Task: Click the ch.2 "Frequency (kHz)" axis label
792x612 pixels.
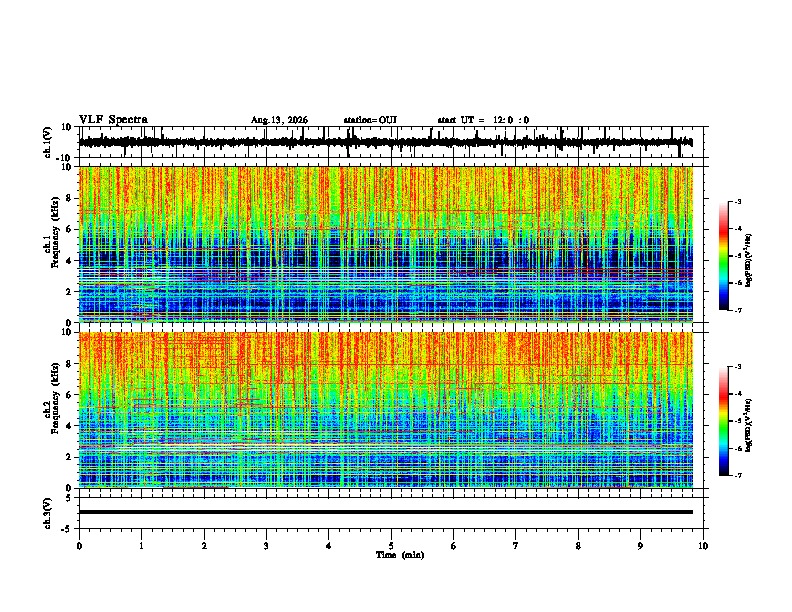Action: tap(55, 398)
